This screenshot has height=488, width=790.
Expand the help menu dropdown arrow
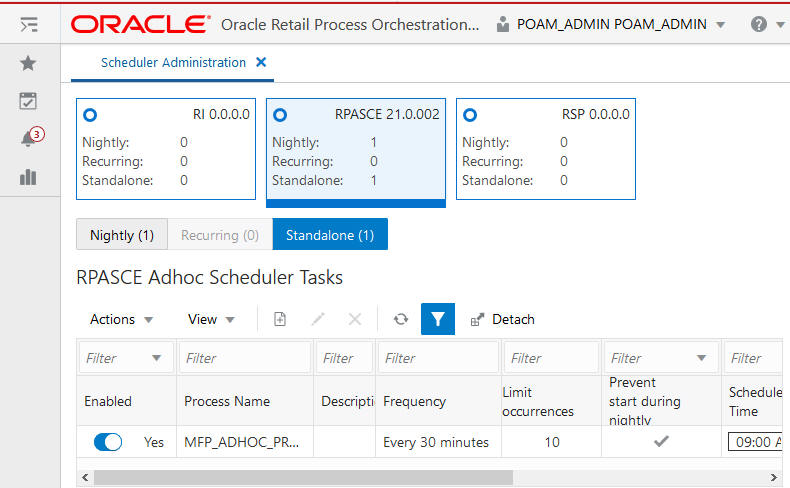point(780,25)
